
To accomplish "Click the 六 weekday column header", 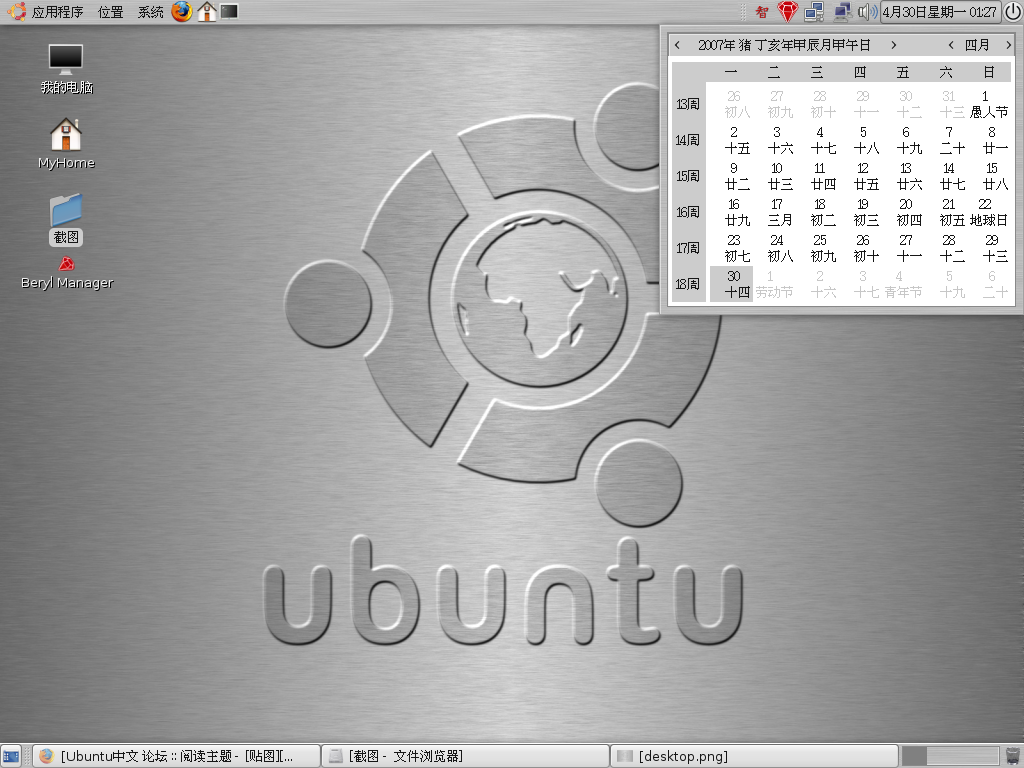I will (x=946, y=72).
